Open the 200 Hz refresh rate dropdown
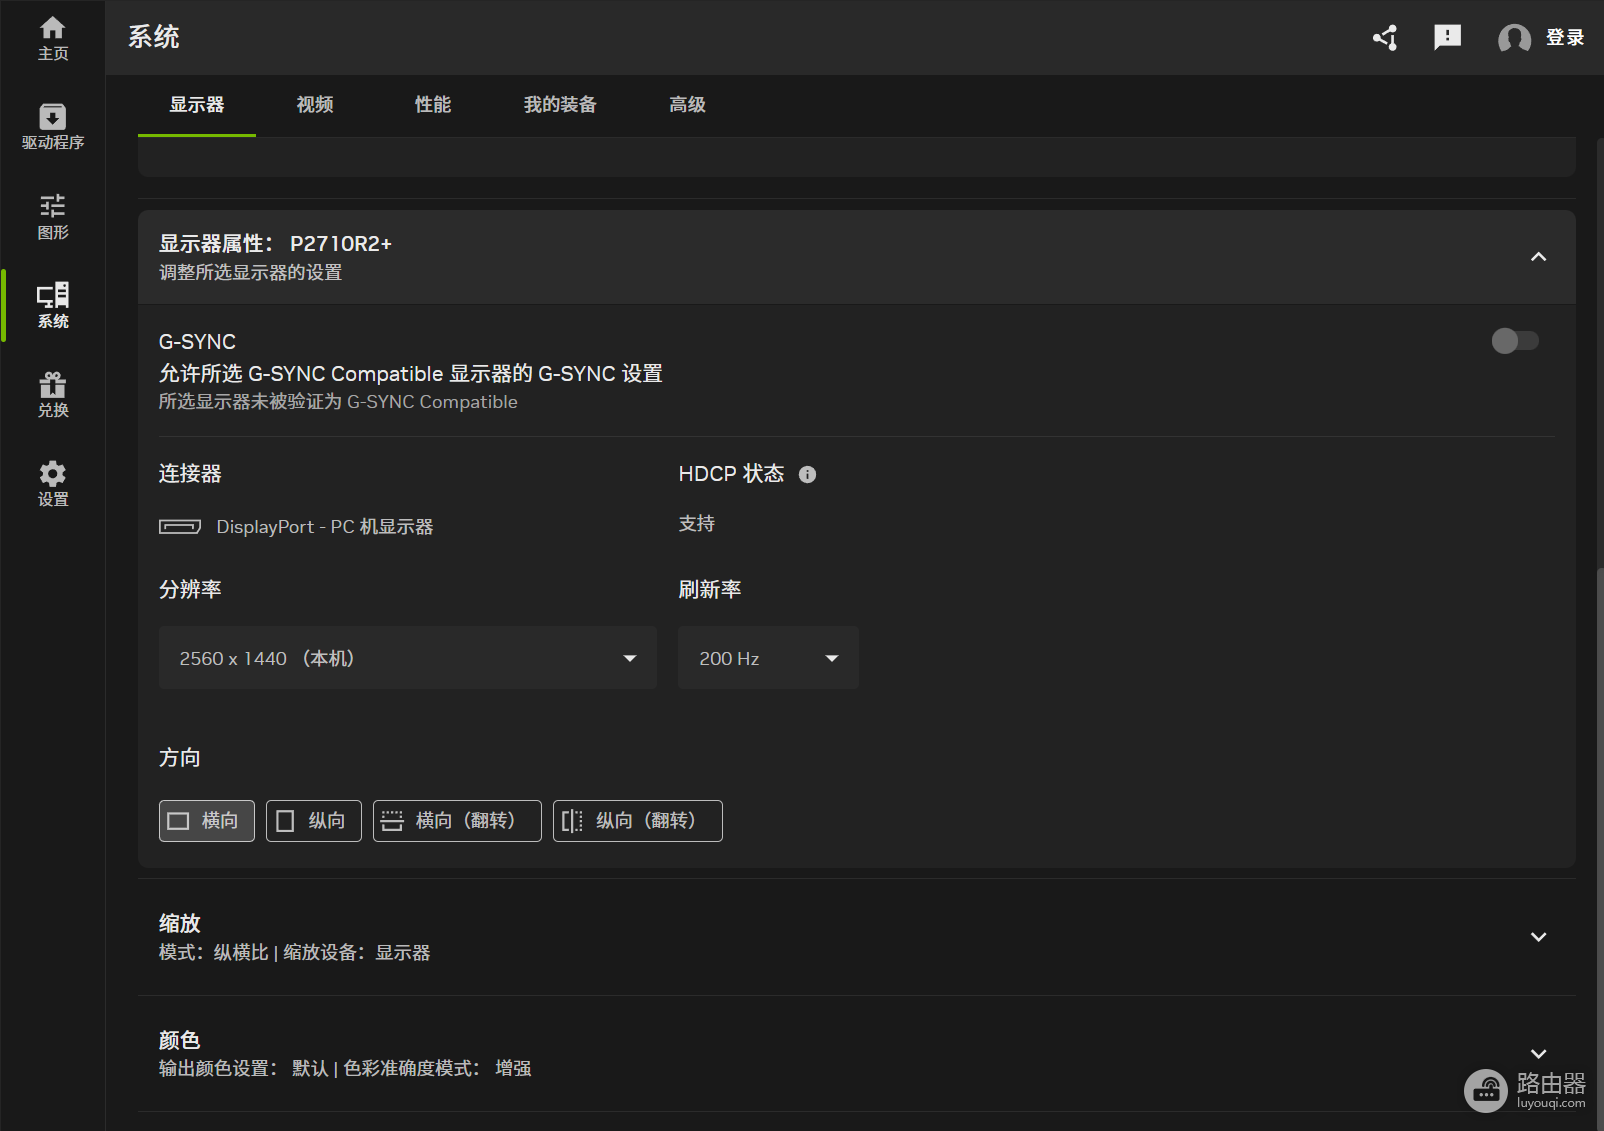 pyautogui.click(x=768, y=658)
